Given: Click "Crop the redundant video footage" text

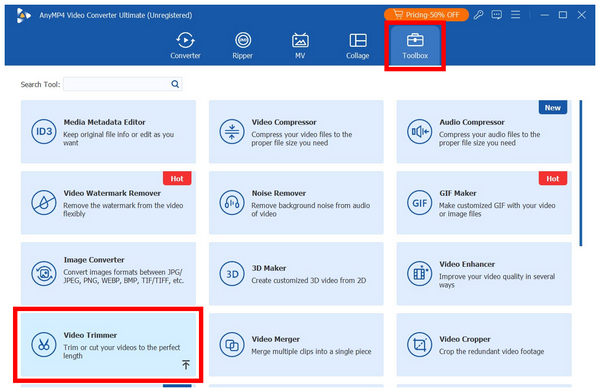Looking at the screenshot, I should point(491,351).
